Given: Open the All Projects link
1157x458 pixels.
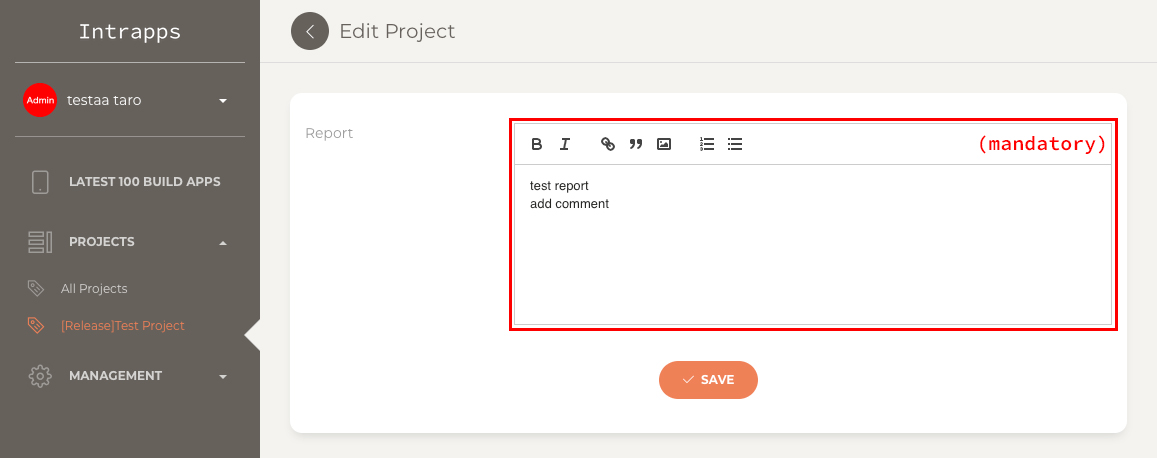Looking at the screenshot, I should point(94,288).
